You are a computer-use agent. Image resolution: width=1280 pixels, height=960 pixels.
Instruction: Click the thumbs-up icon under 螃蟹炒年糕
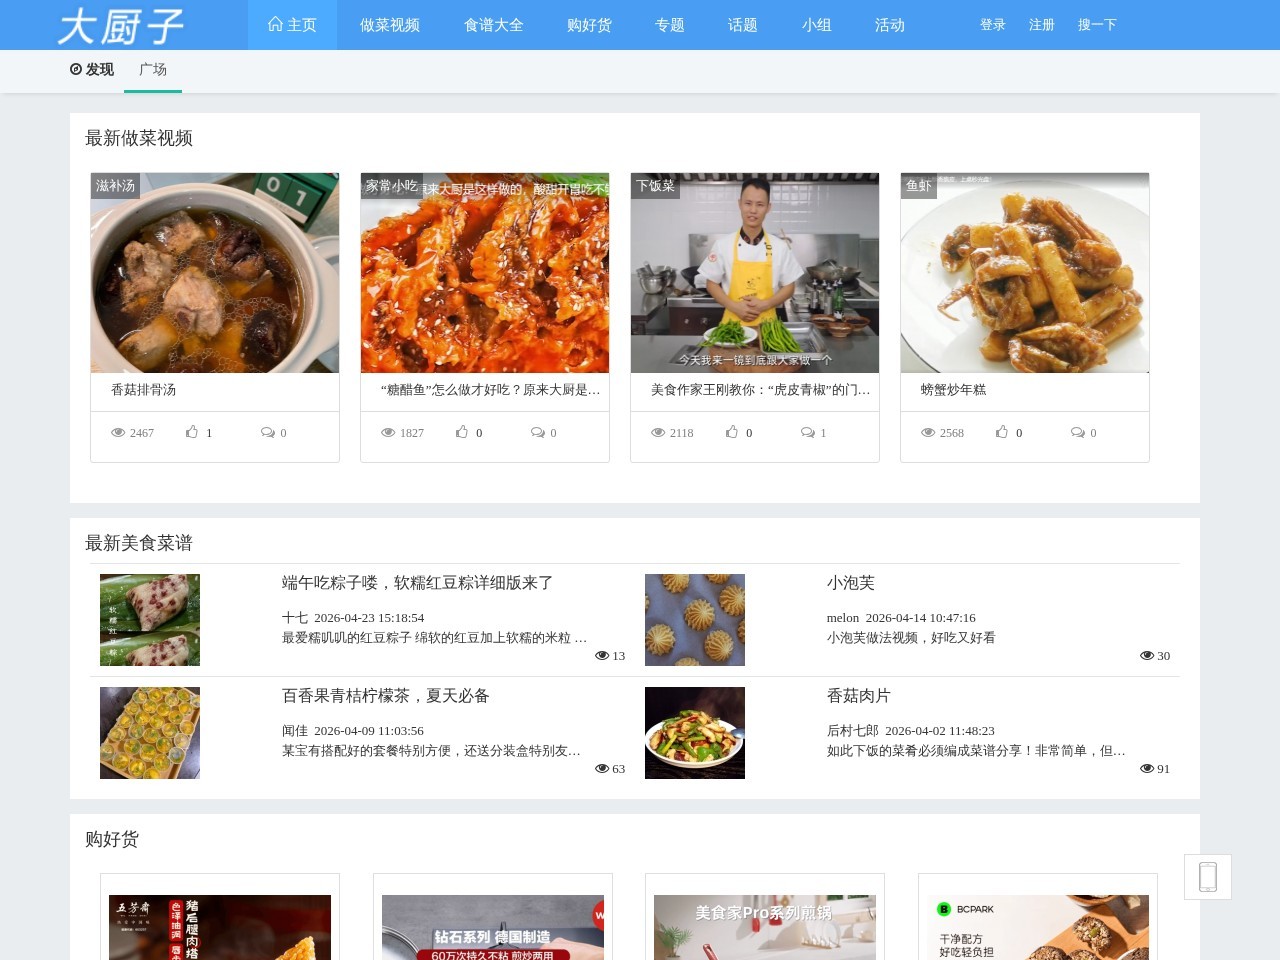(1003, 431)
